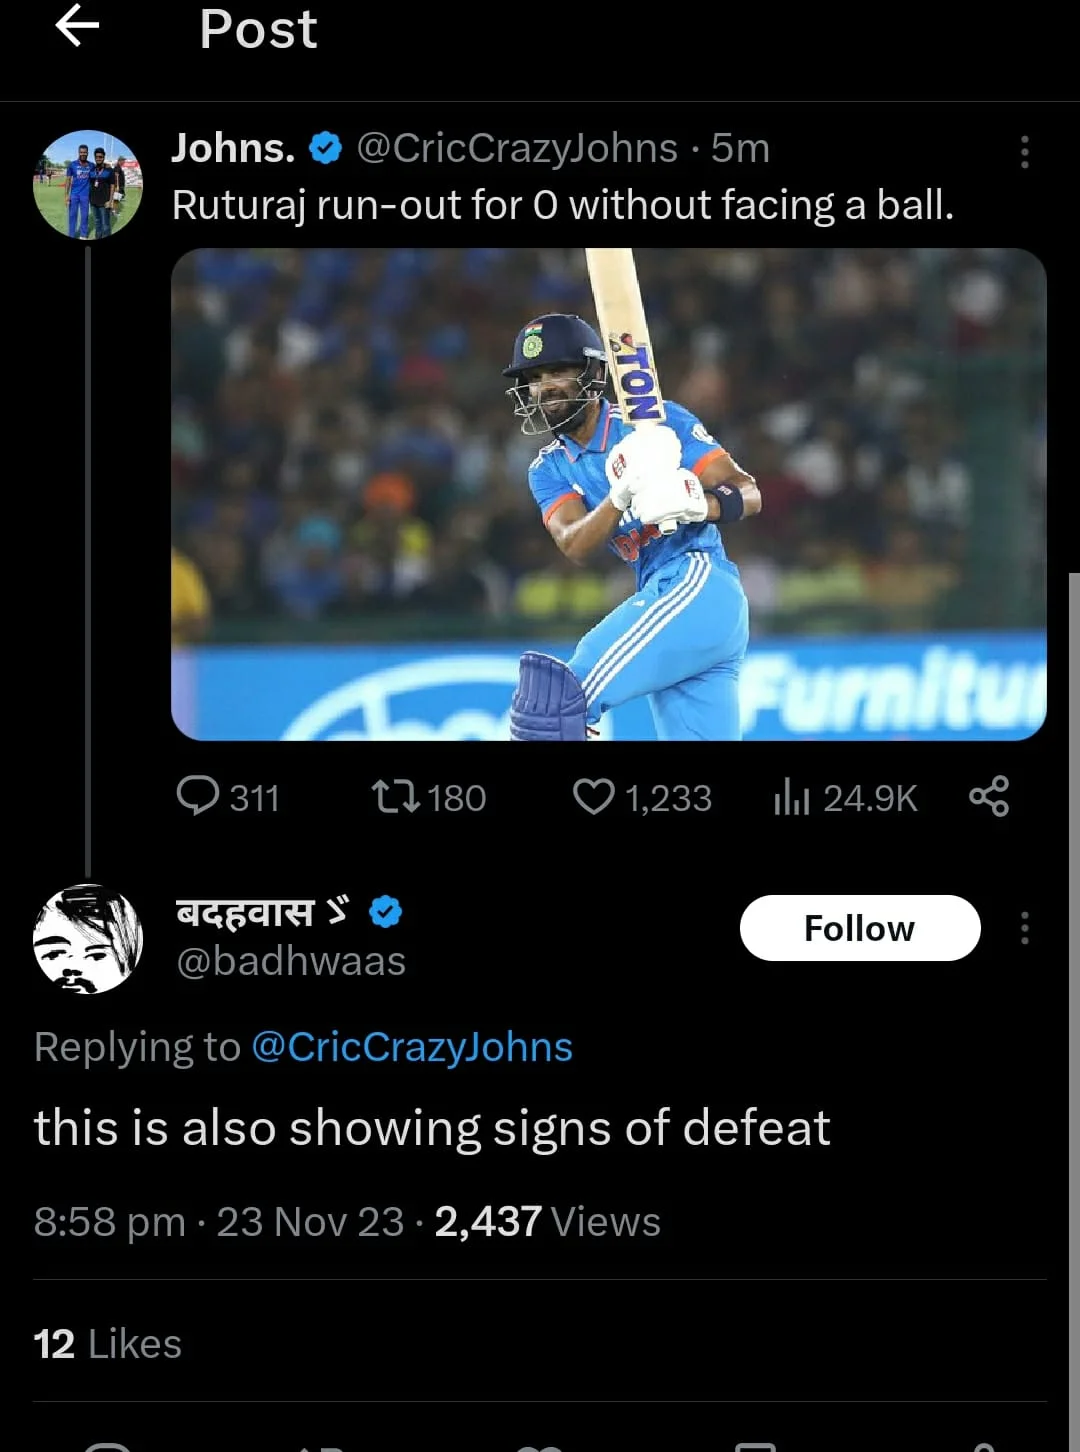Image resolution: width=1080 pixels, height=1452 pixels.
Task: Open the @CricCrazyJohns mention link
Action: click(x=412, y=1047)
